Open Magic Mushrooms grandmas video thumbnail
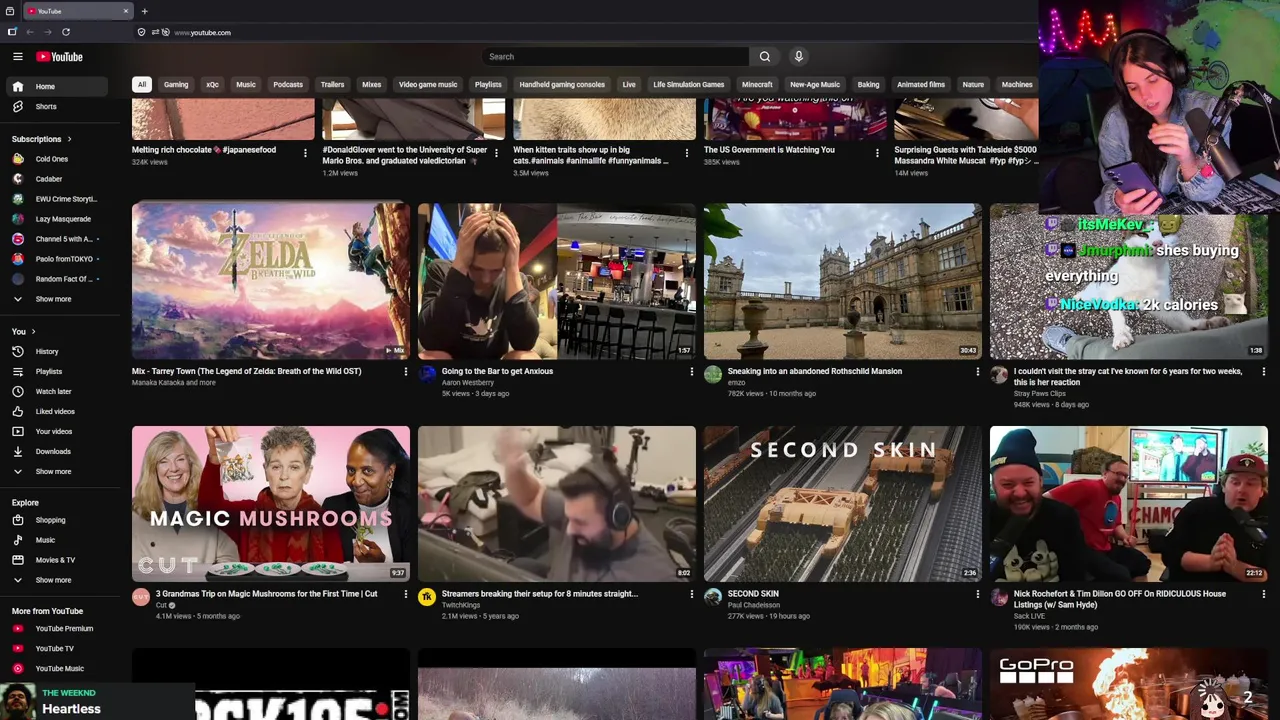1280x720 pixels. point(271,504)
